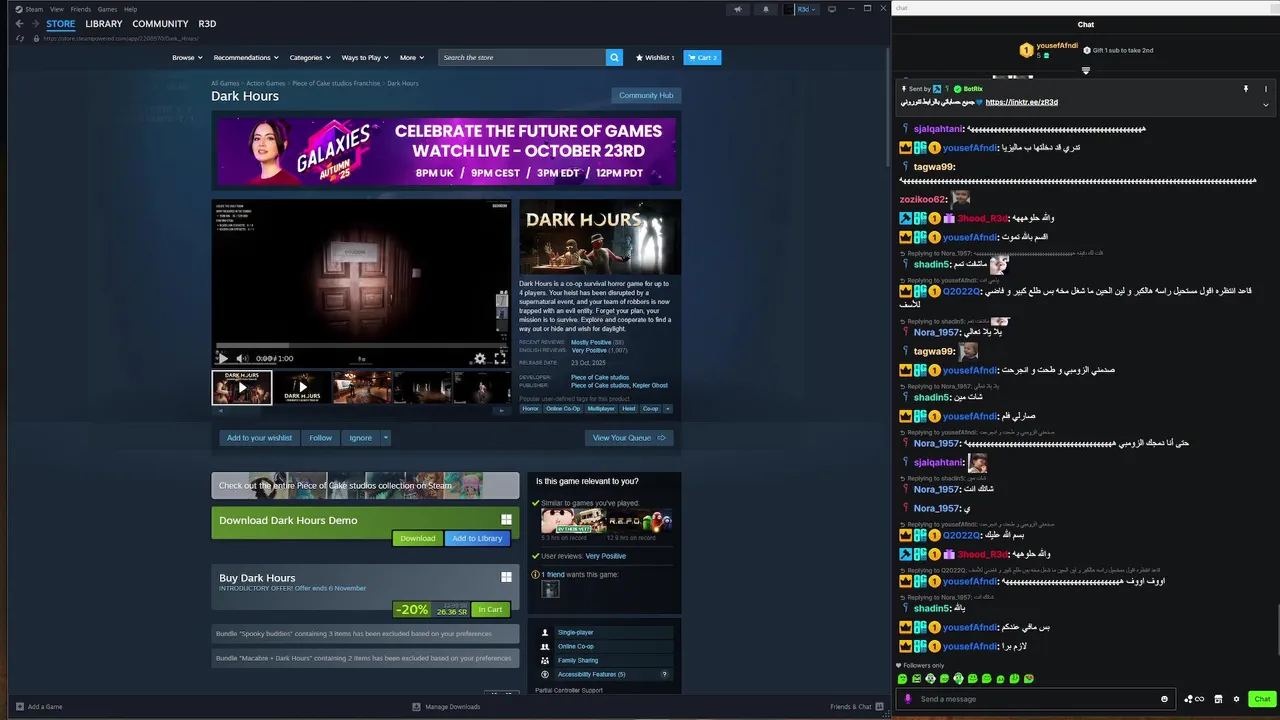Click View Your Queue button

pyautogui.click(x=629, y=438)
